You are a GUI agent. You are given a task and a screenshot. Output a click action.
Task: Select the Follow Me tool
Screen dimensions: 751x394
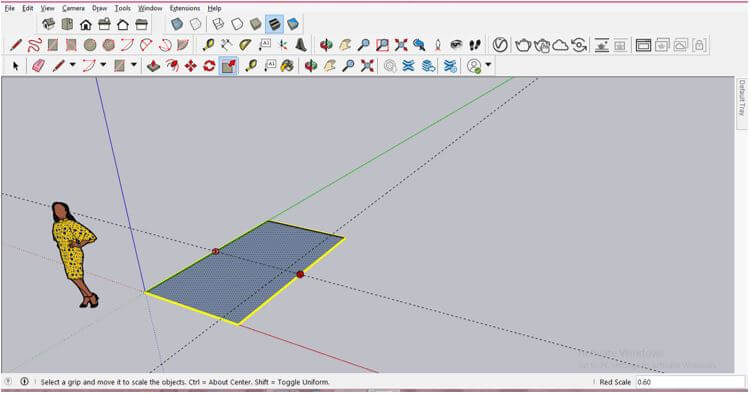[172, 66]
